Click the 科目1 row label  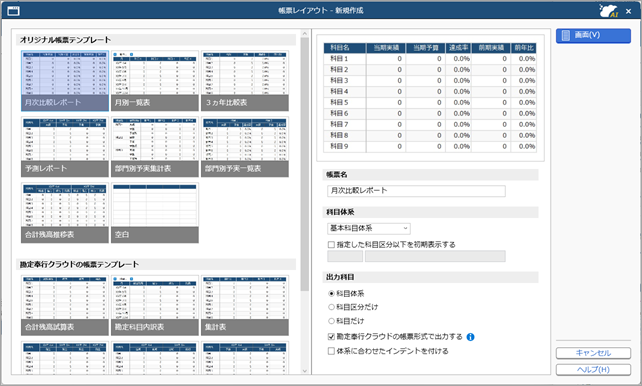[x=339, y=59]
